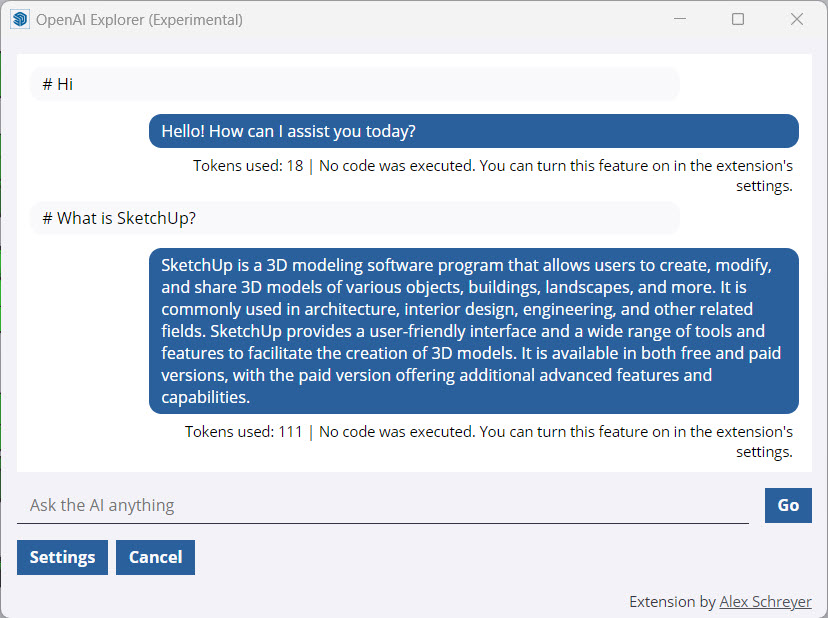Viewport: 828px width, 618px height.
Task: Click the "Extension by" footer label
Action: tap(672, 602)
